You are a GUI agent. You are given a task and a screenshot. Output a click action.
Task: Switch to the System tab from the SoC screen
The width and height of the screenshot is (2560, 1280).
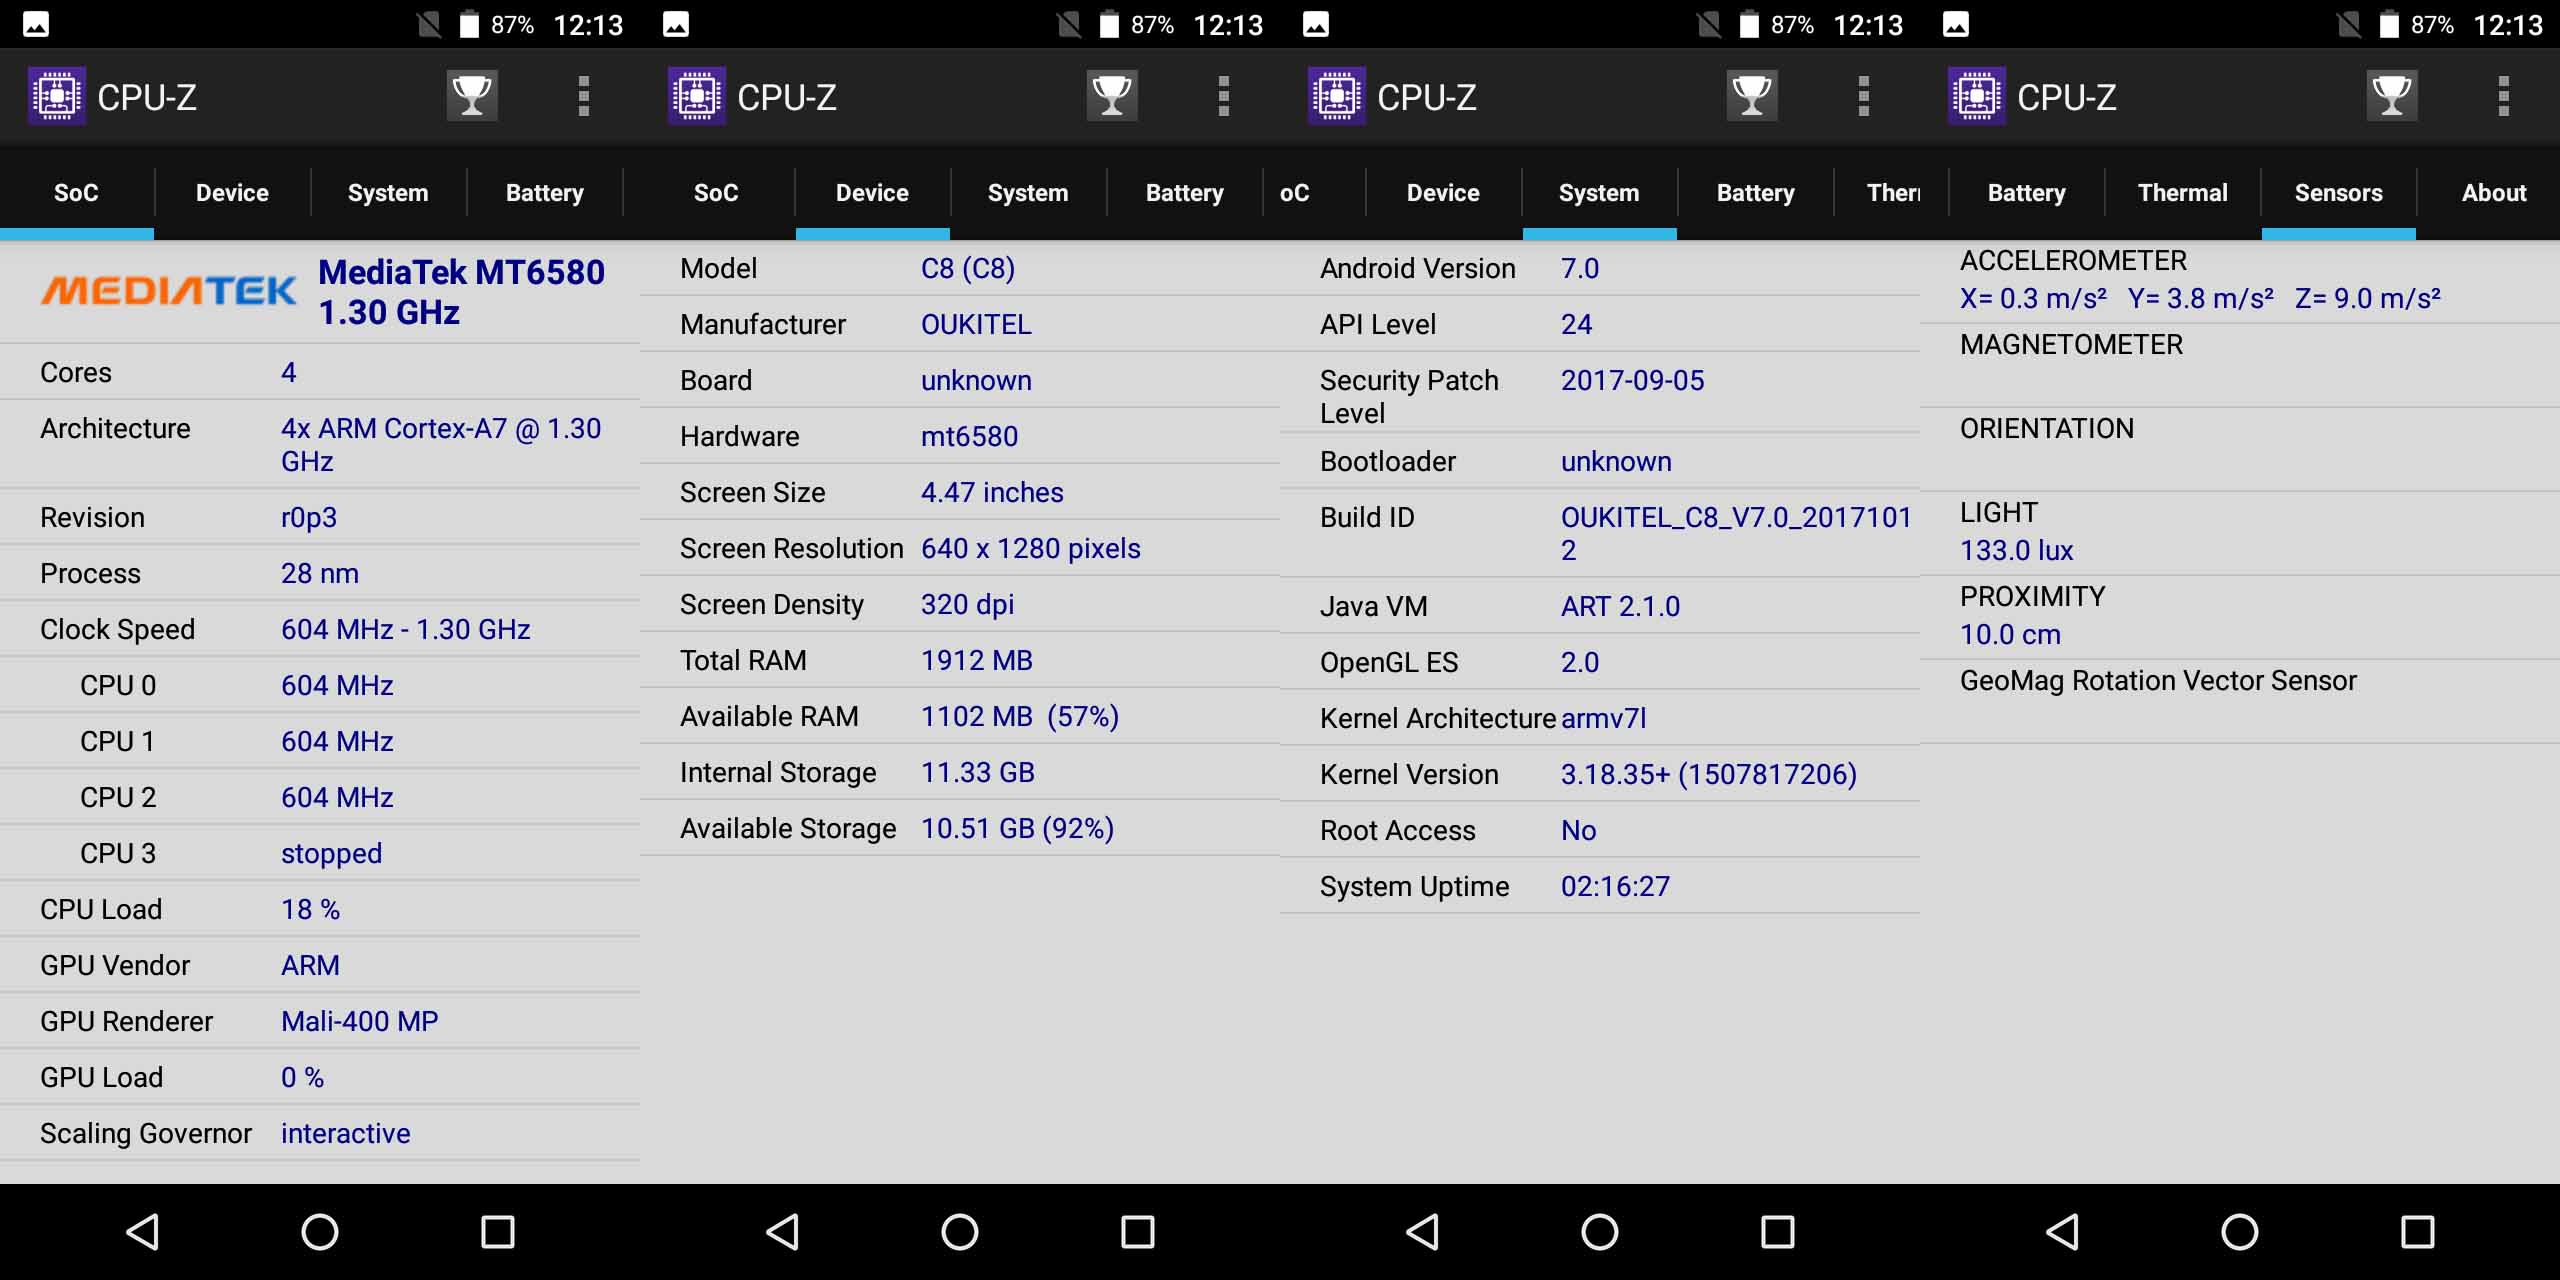point(388,193)
